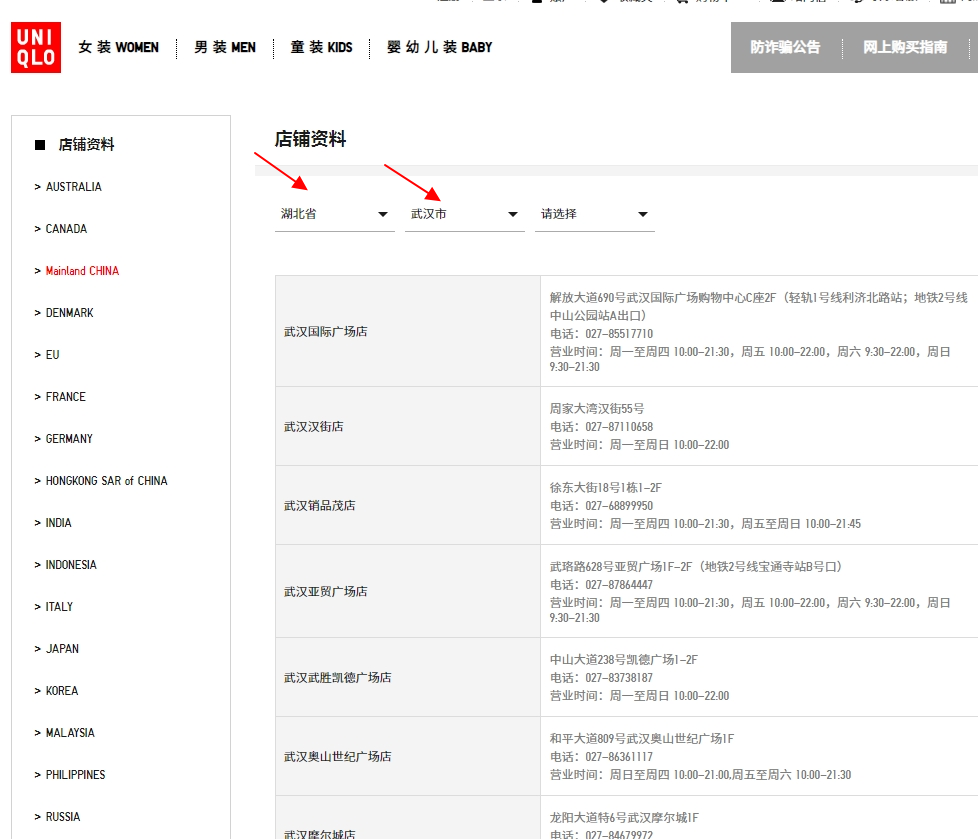Screen dimensions: 978x839
Task: Select GERMANY in the sidebar
Action: (69, 439)
